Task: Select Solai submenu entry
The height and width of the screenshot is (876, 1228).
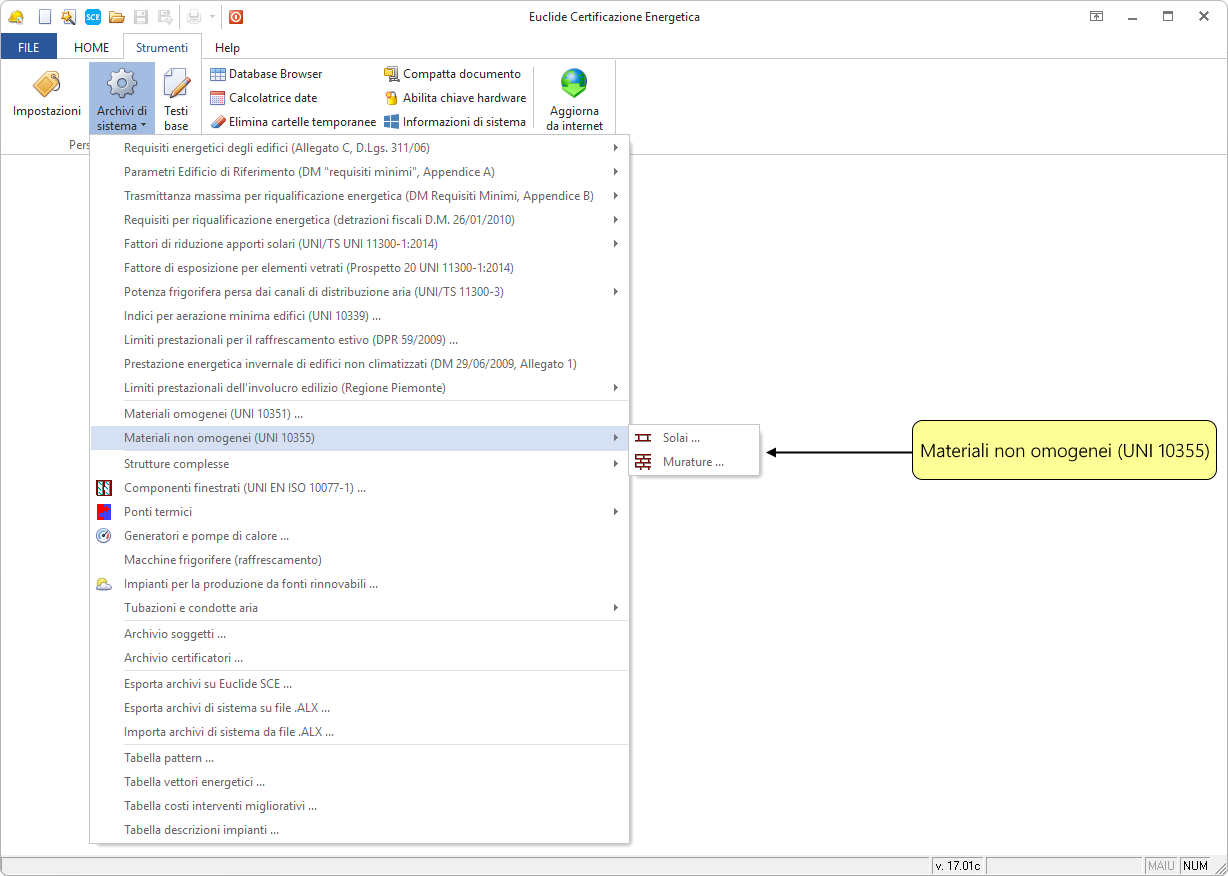Action: tap(680, 438)
